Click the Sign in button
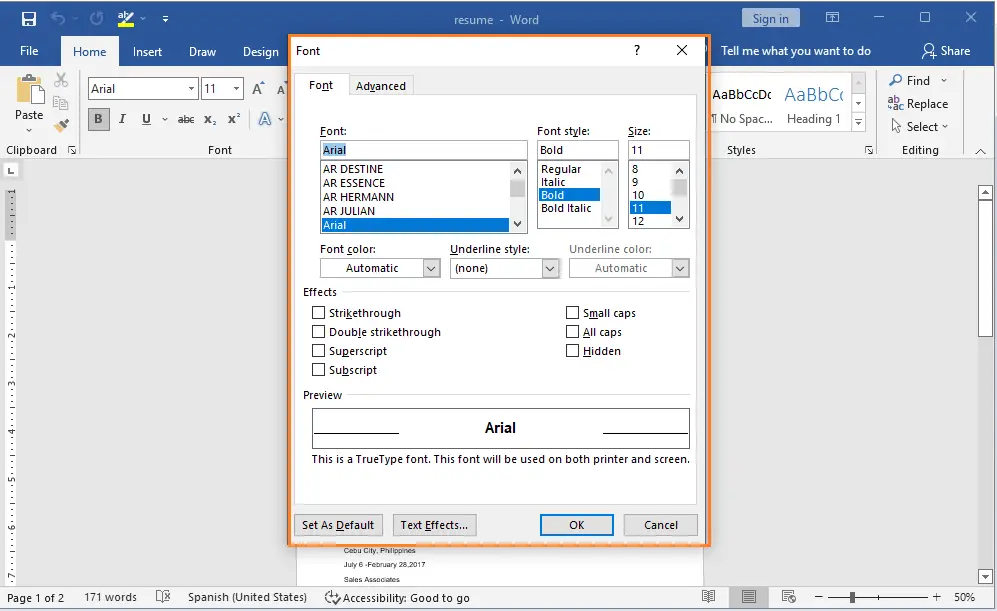Viewport: 997px width, 611px height. pos(771,18)
